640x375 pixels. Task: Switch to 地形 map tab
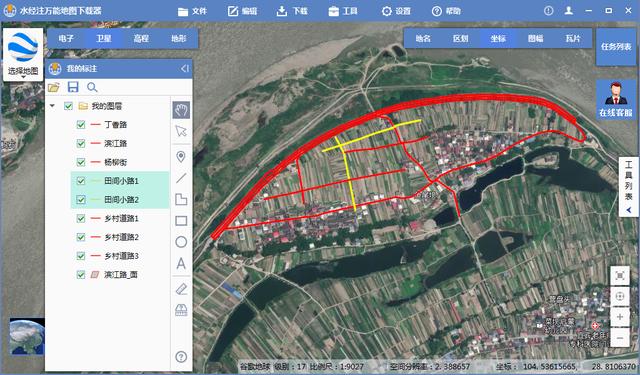179,39
